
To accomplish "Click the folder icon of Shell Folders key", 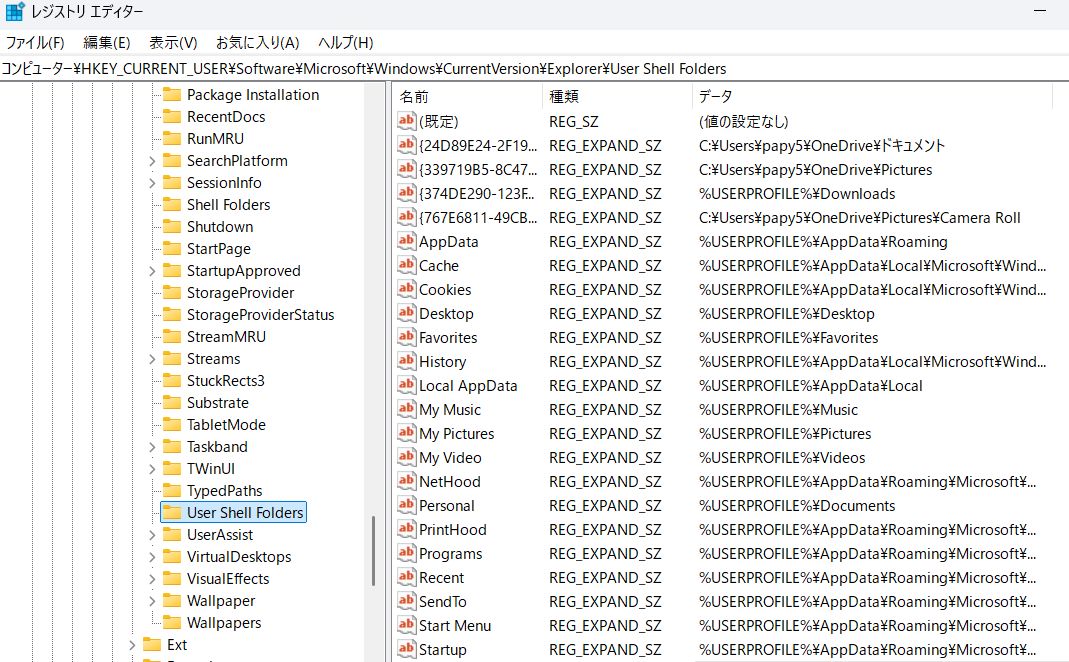I will tap(171, 204).
